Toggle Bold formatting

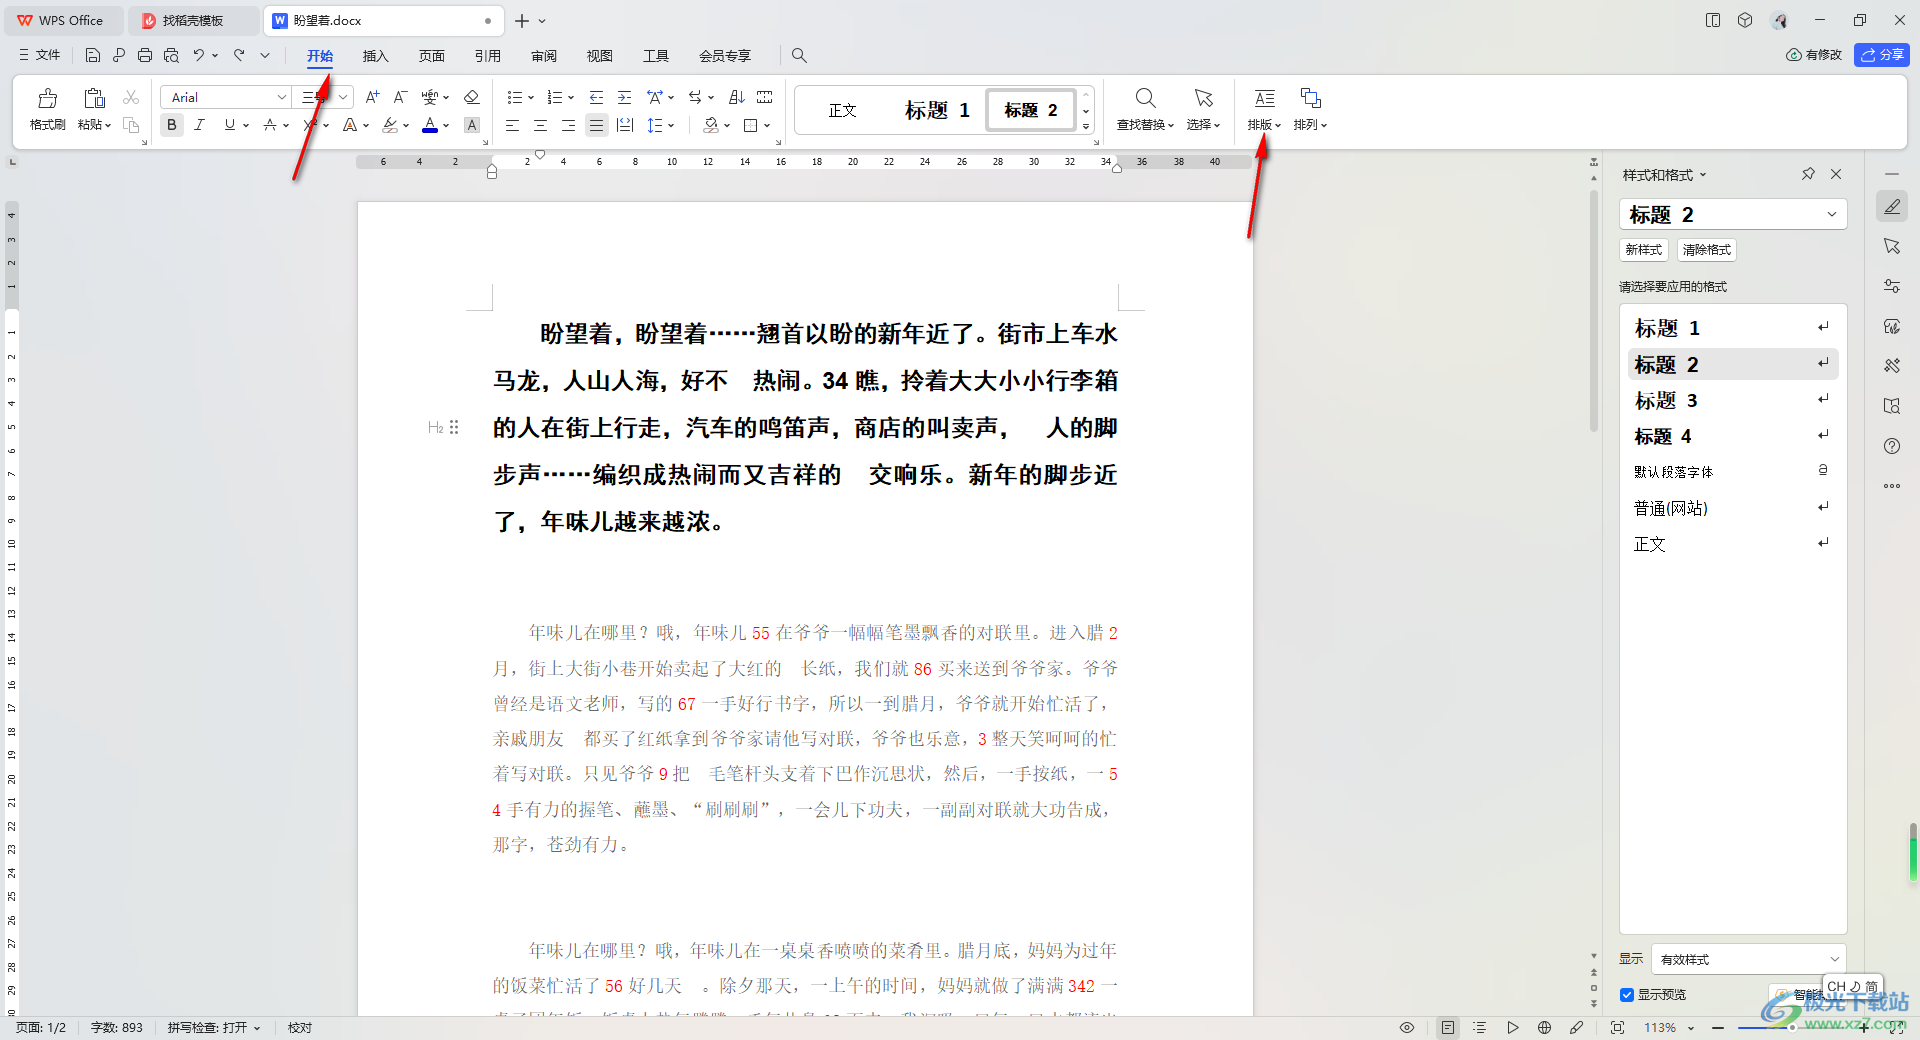pos(172,125)
